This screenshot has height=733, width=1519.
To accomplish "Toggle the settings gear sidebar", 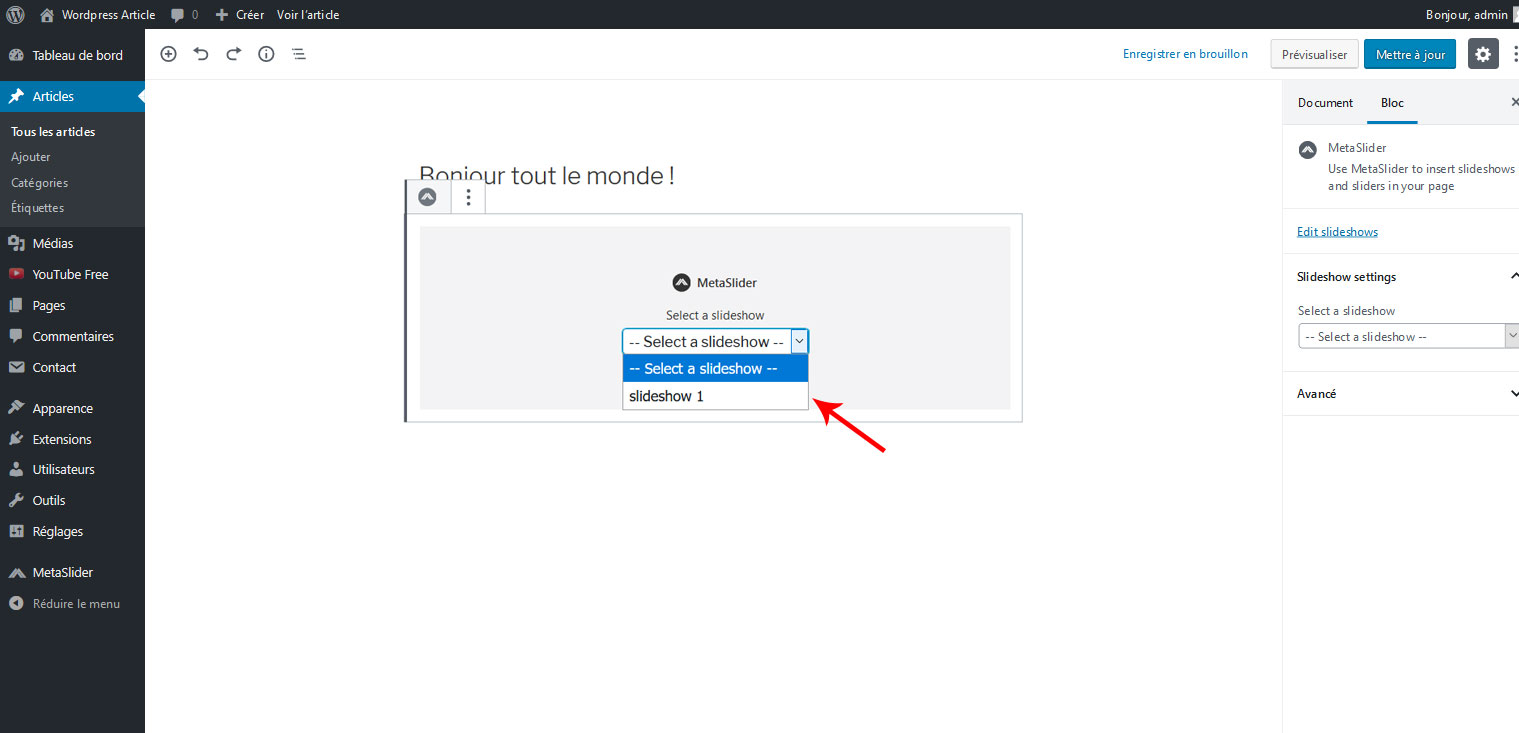I will [x=1483, y=54].
